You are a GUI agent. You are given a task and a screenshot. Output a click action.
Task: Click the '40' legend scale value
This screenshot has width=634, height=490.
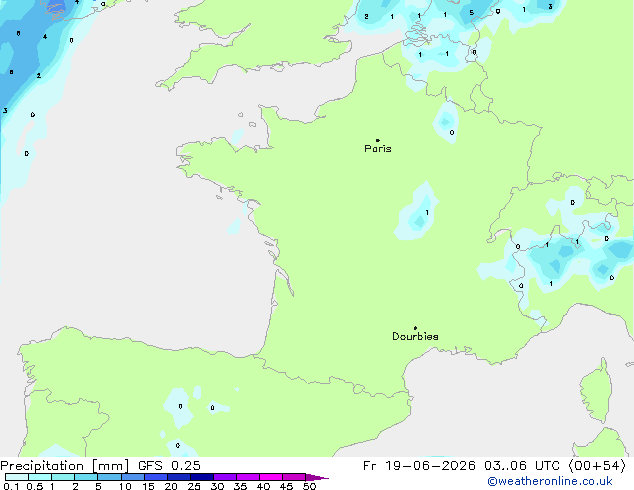[x=263, y=486]
